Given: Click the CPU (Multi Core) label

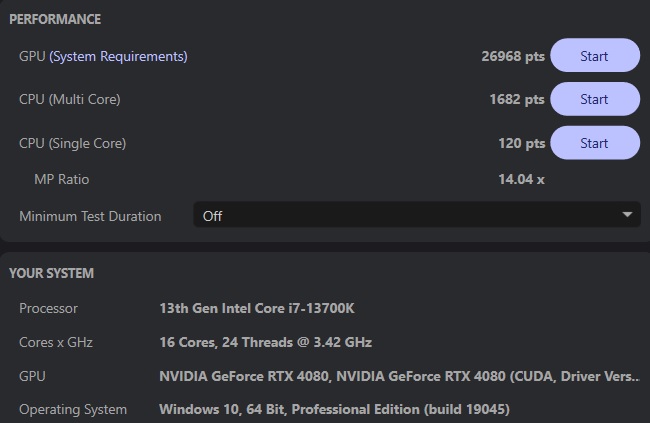Looking at the screenshot, I should coord(70,99).
